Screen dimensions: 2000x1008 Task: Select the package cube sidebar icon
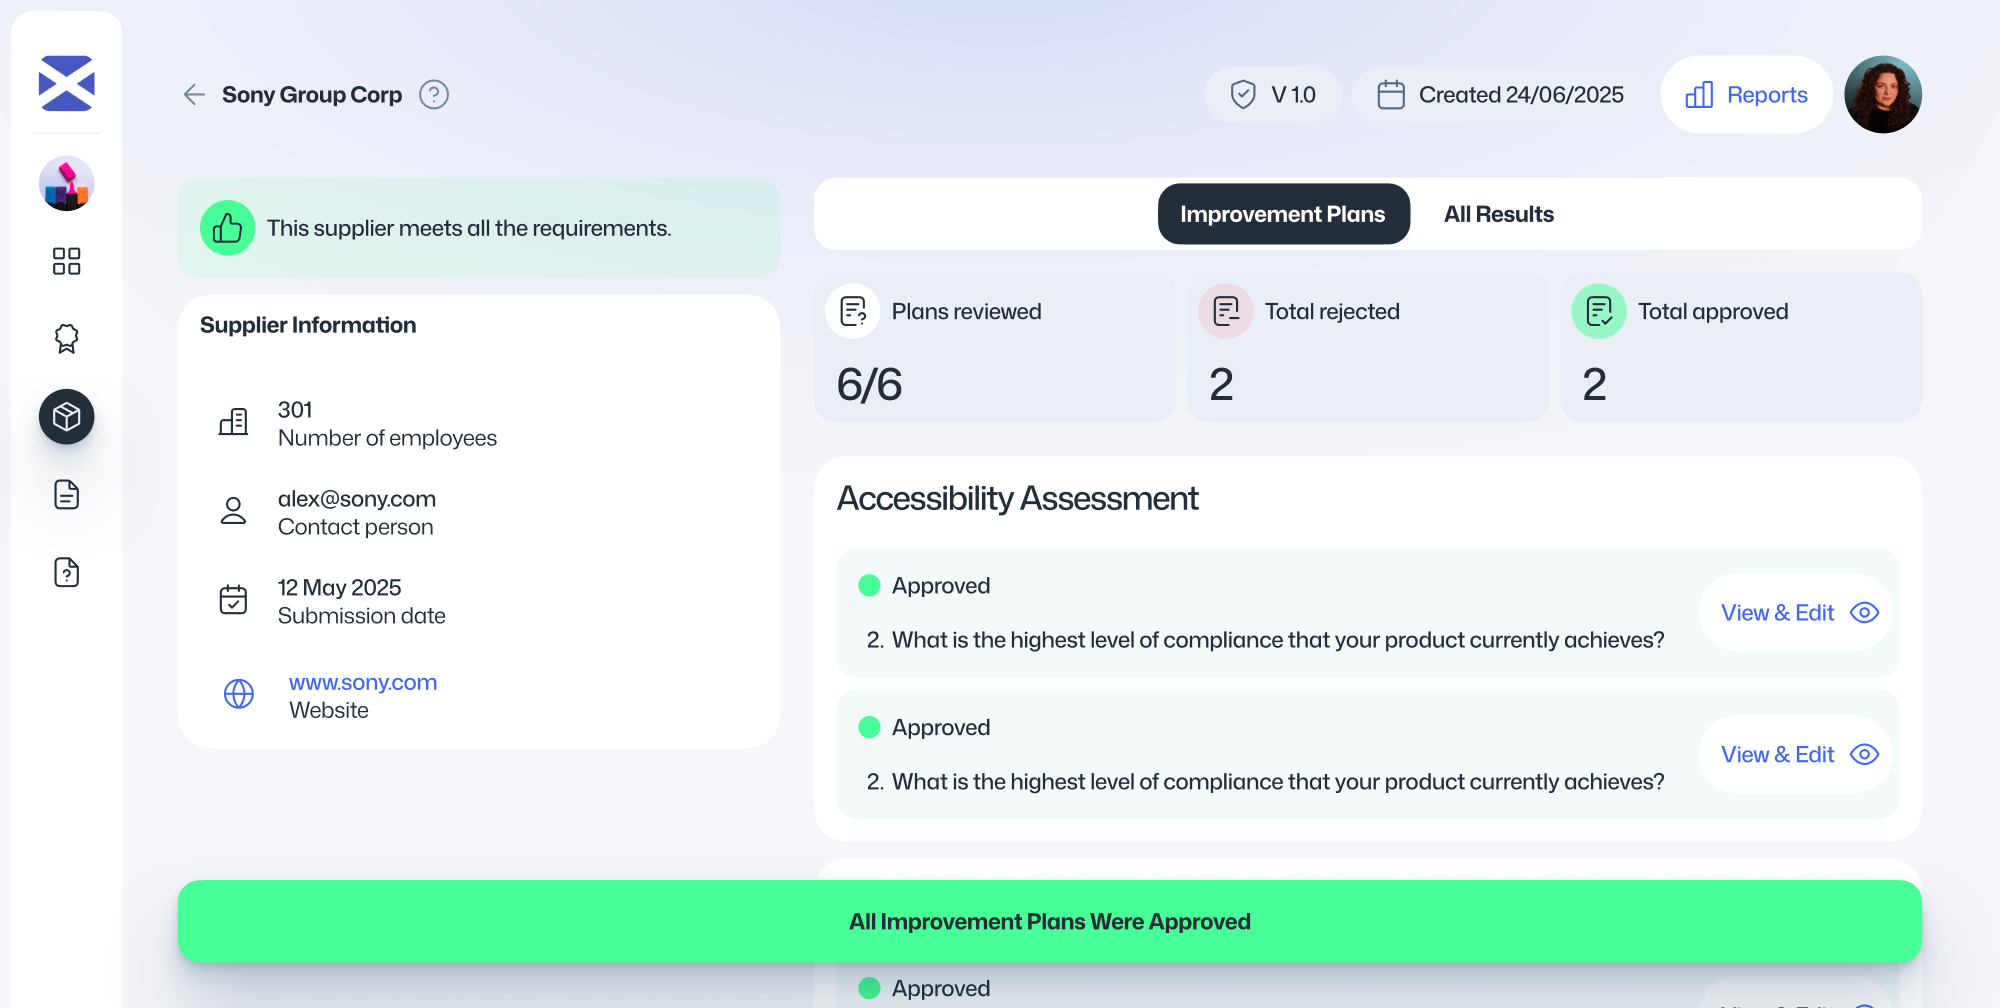pyautogui.click(x=66, y=416)
